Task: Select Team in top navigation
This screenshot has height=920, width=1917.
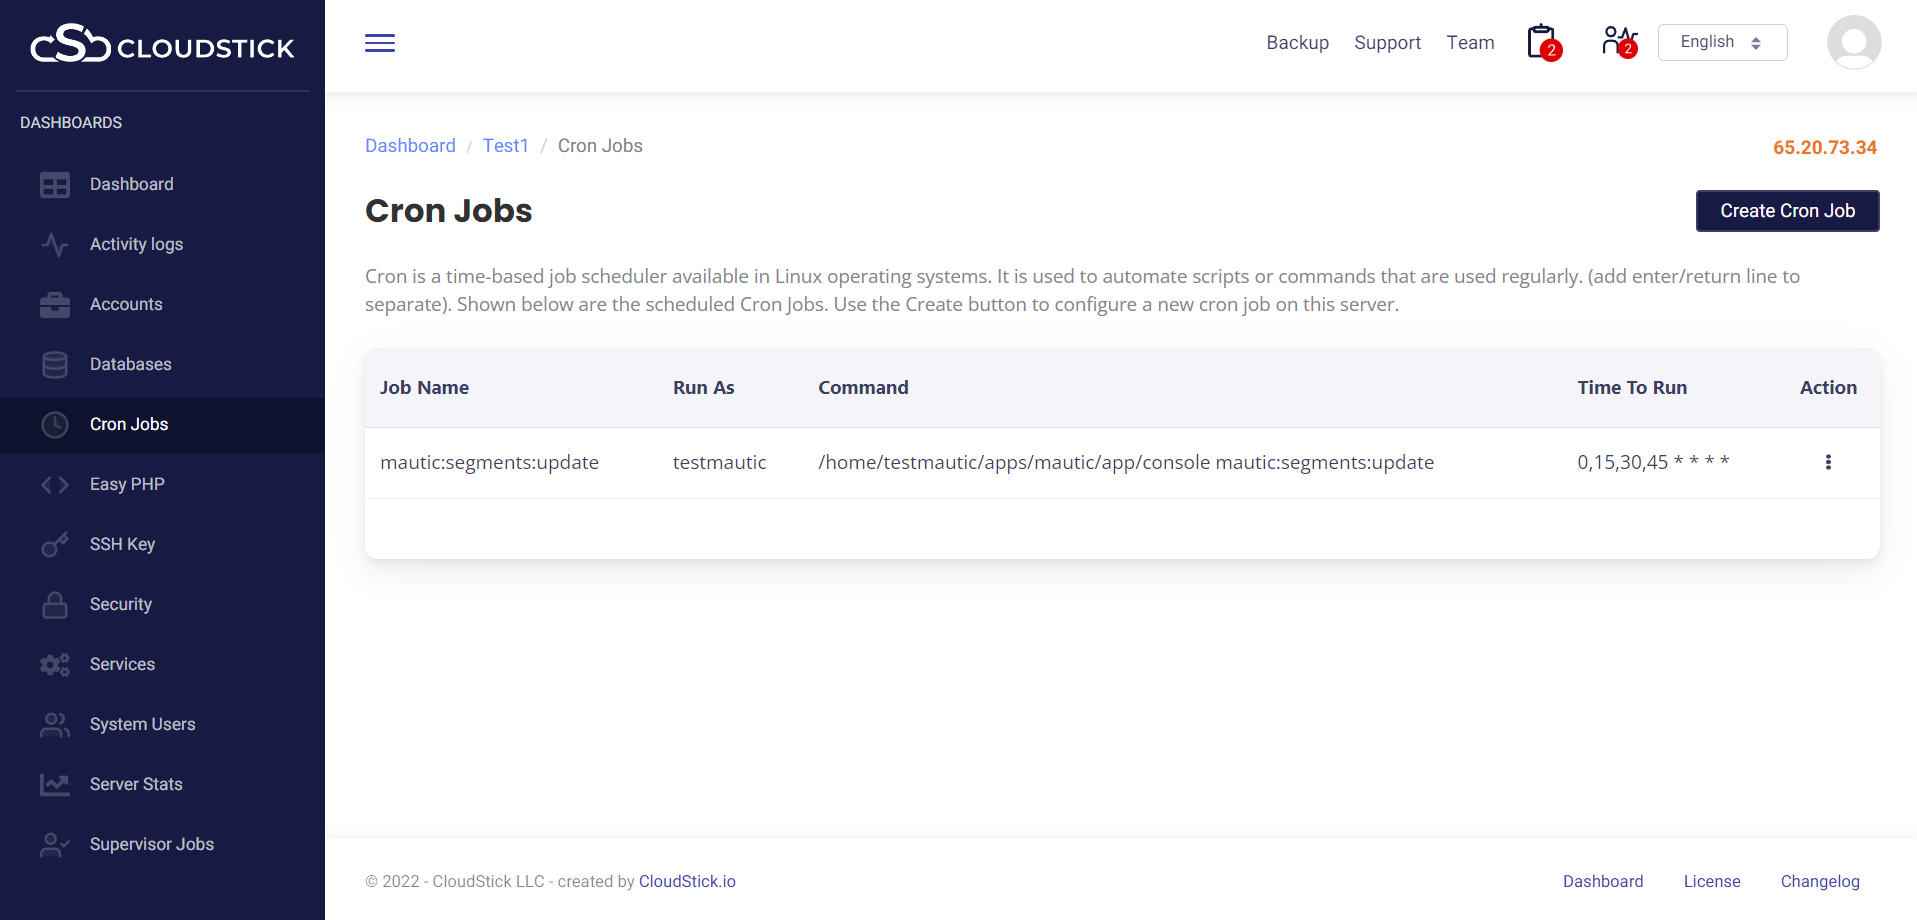Action: click(1469, 43)
